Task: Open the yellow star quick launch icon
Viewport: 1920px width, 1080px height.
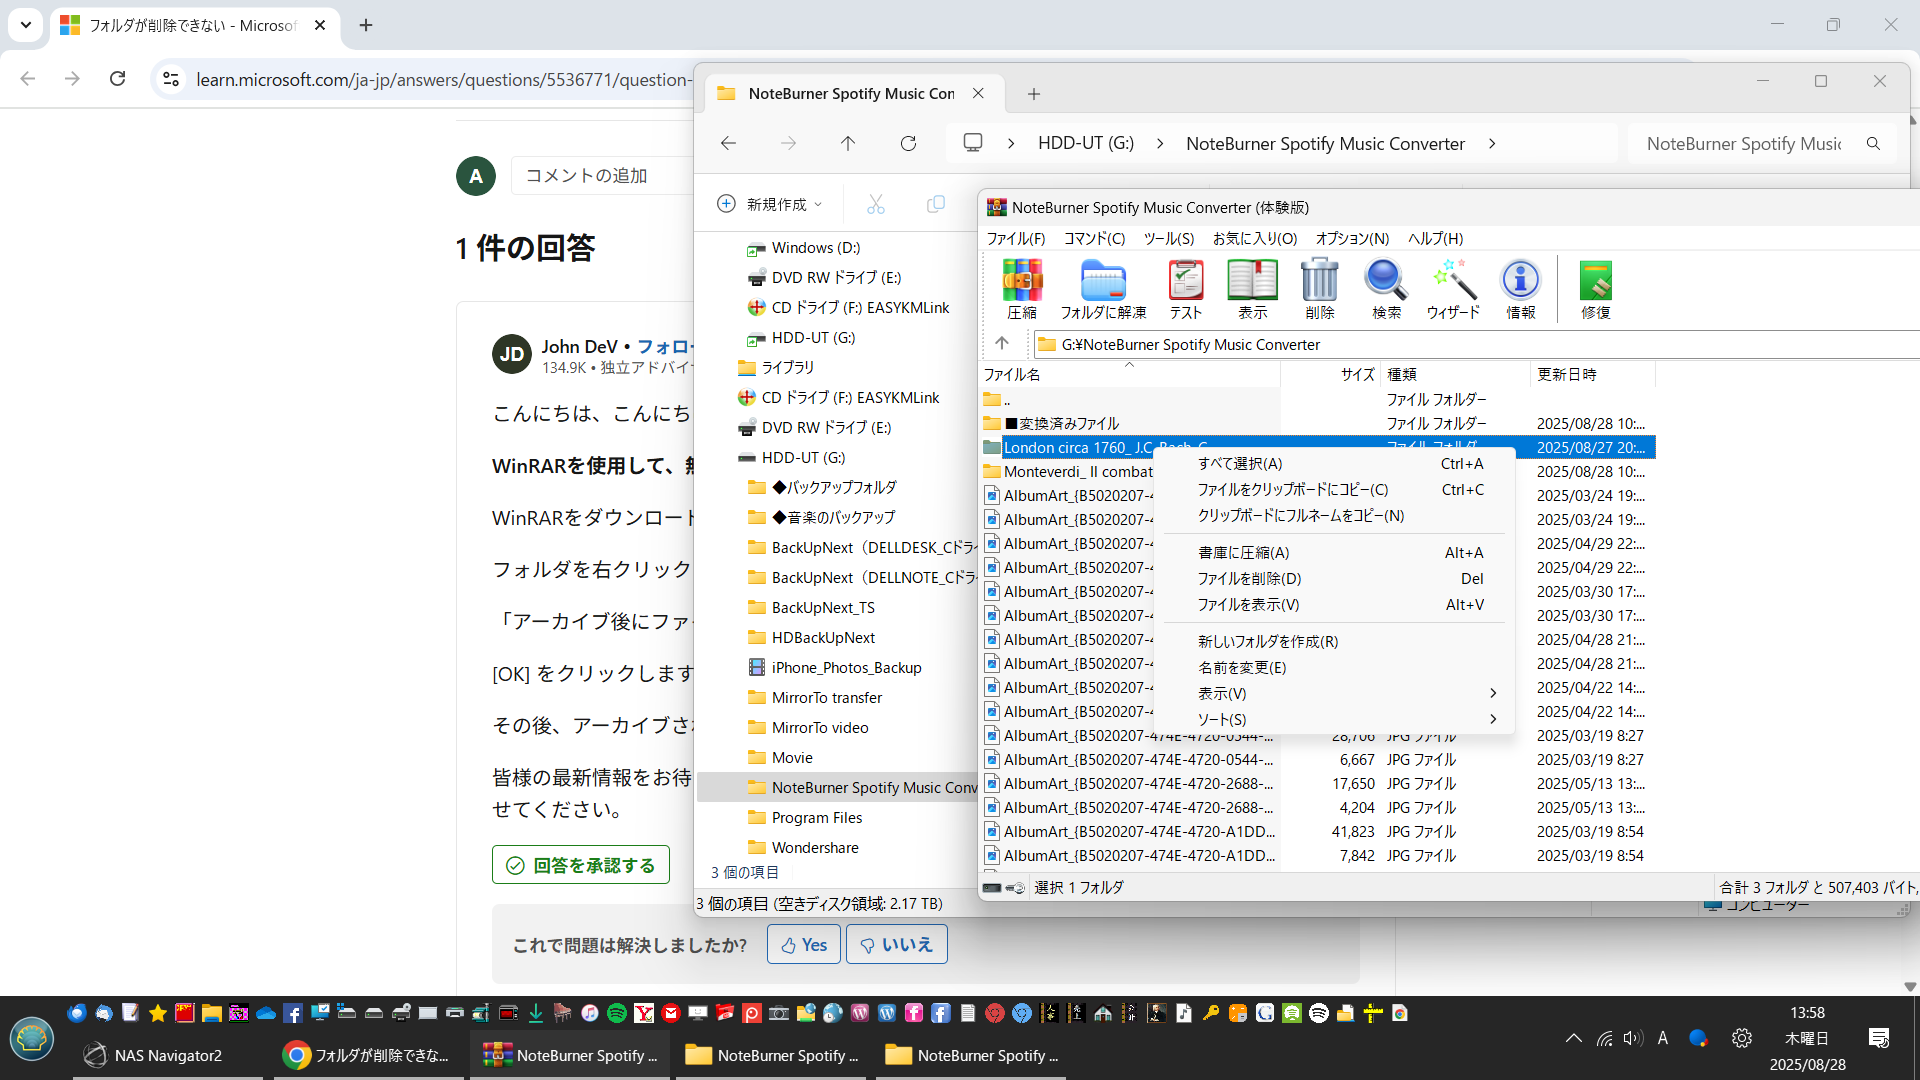Action: [157, 1013]
